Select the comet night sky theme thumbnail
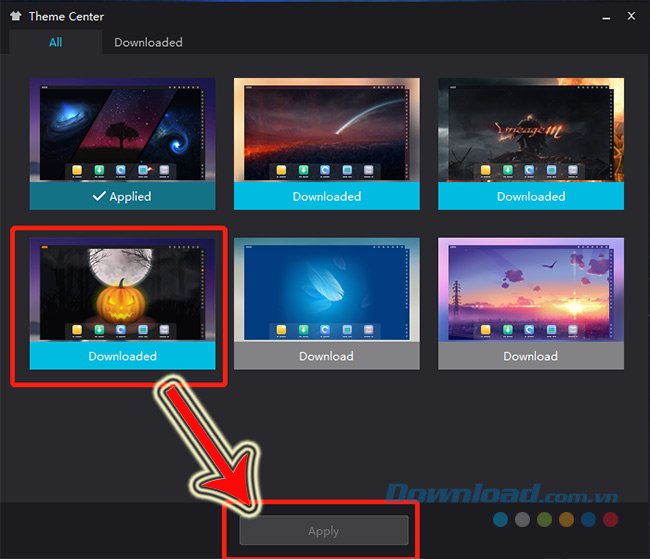 326,130
